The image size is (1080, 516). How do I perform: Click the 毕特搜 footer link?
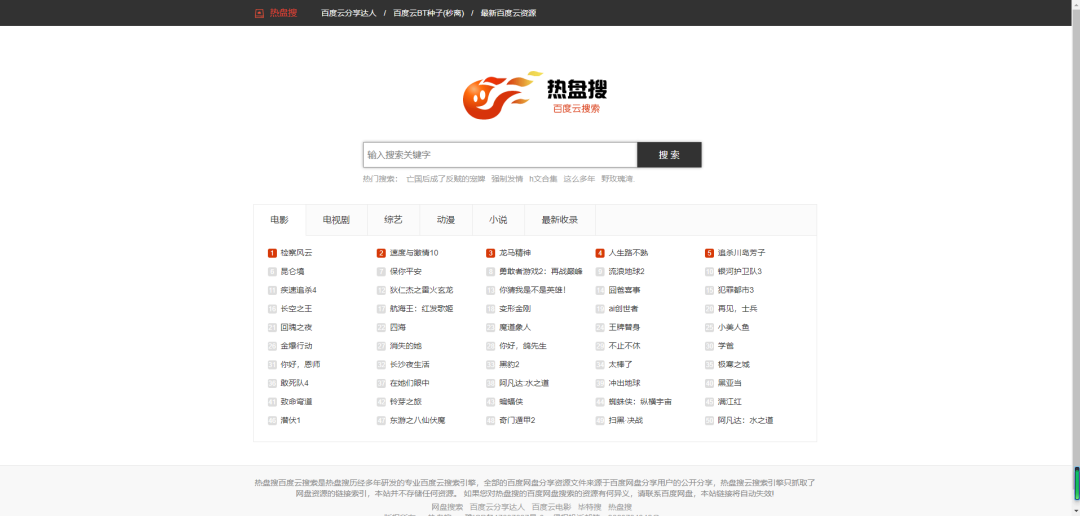point(590,507)
